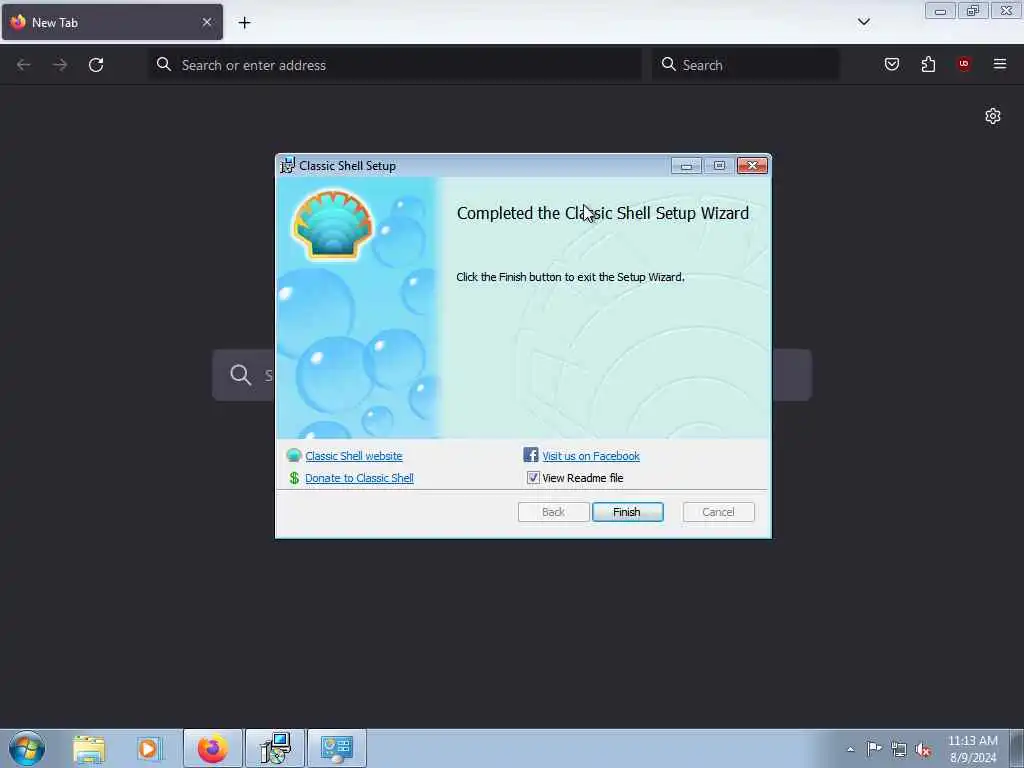Open the Save to Pocket icon in Firefox
The width and height of the screenshot is (1024, 768).
coord(891,64)
